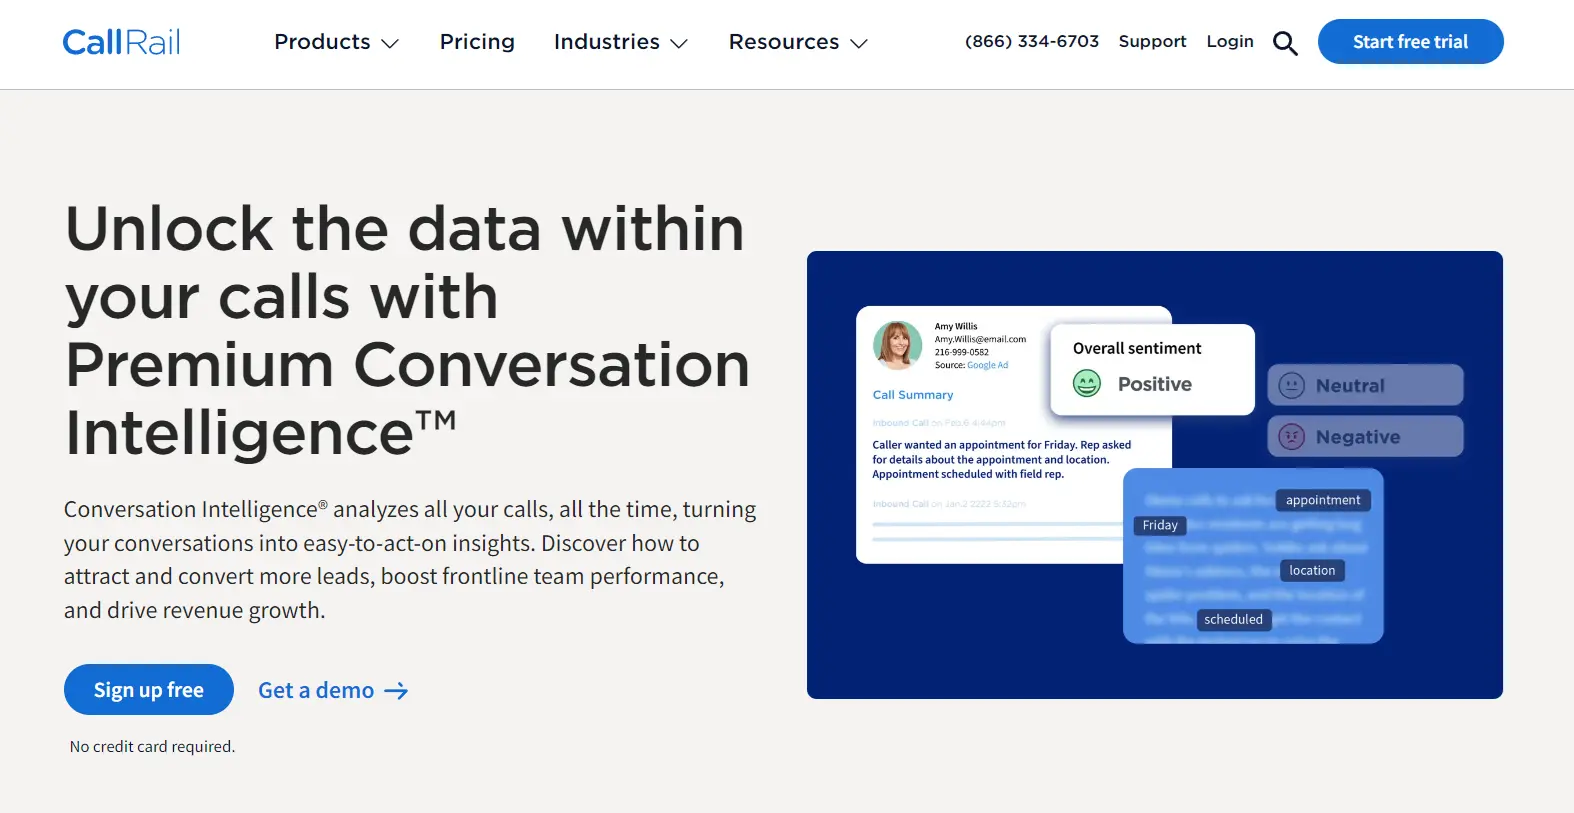Go to the Pricing page

tap(477, 42)
